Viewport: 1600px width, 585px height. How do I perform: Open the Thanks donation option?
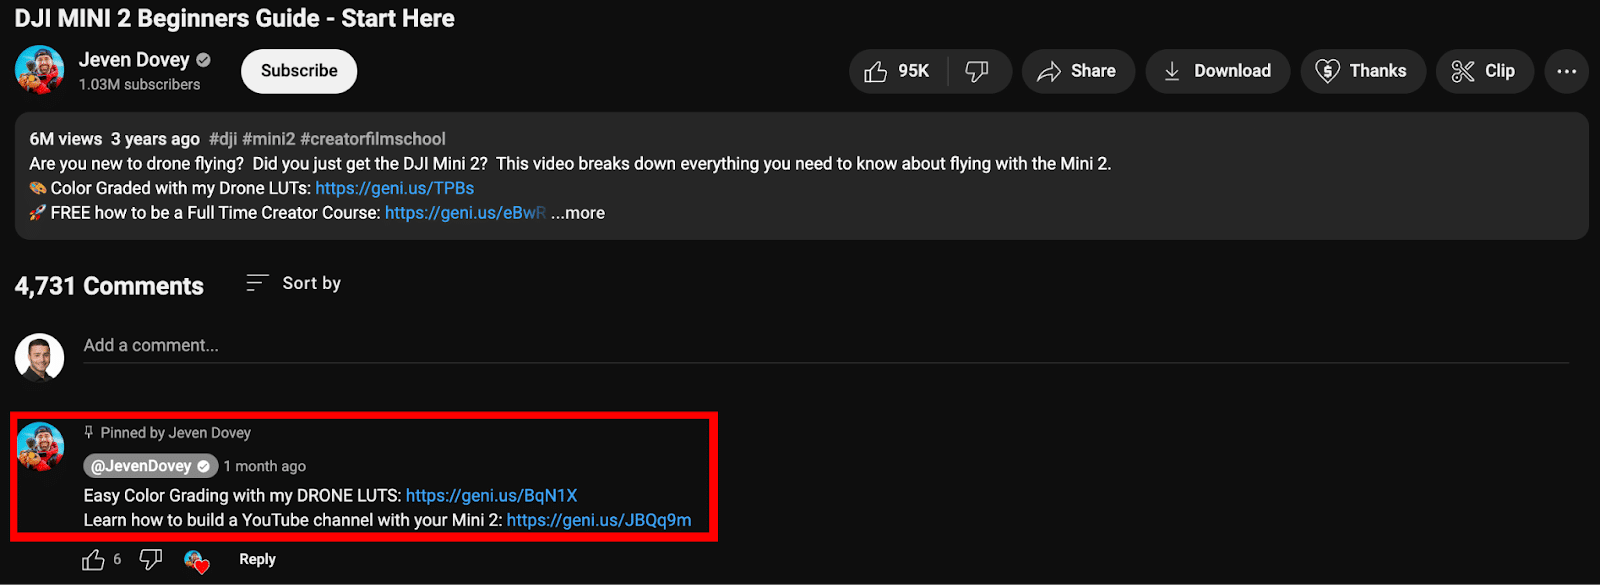tap(1327, 71)
